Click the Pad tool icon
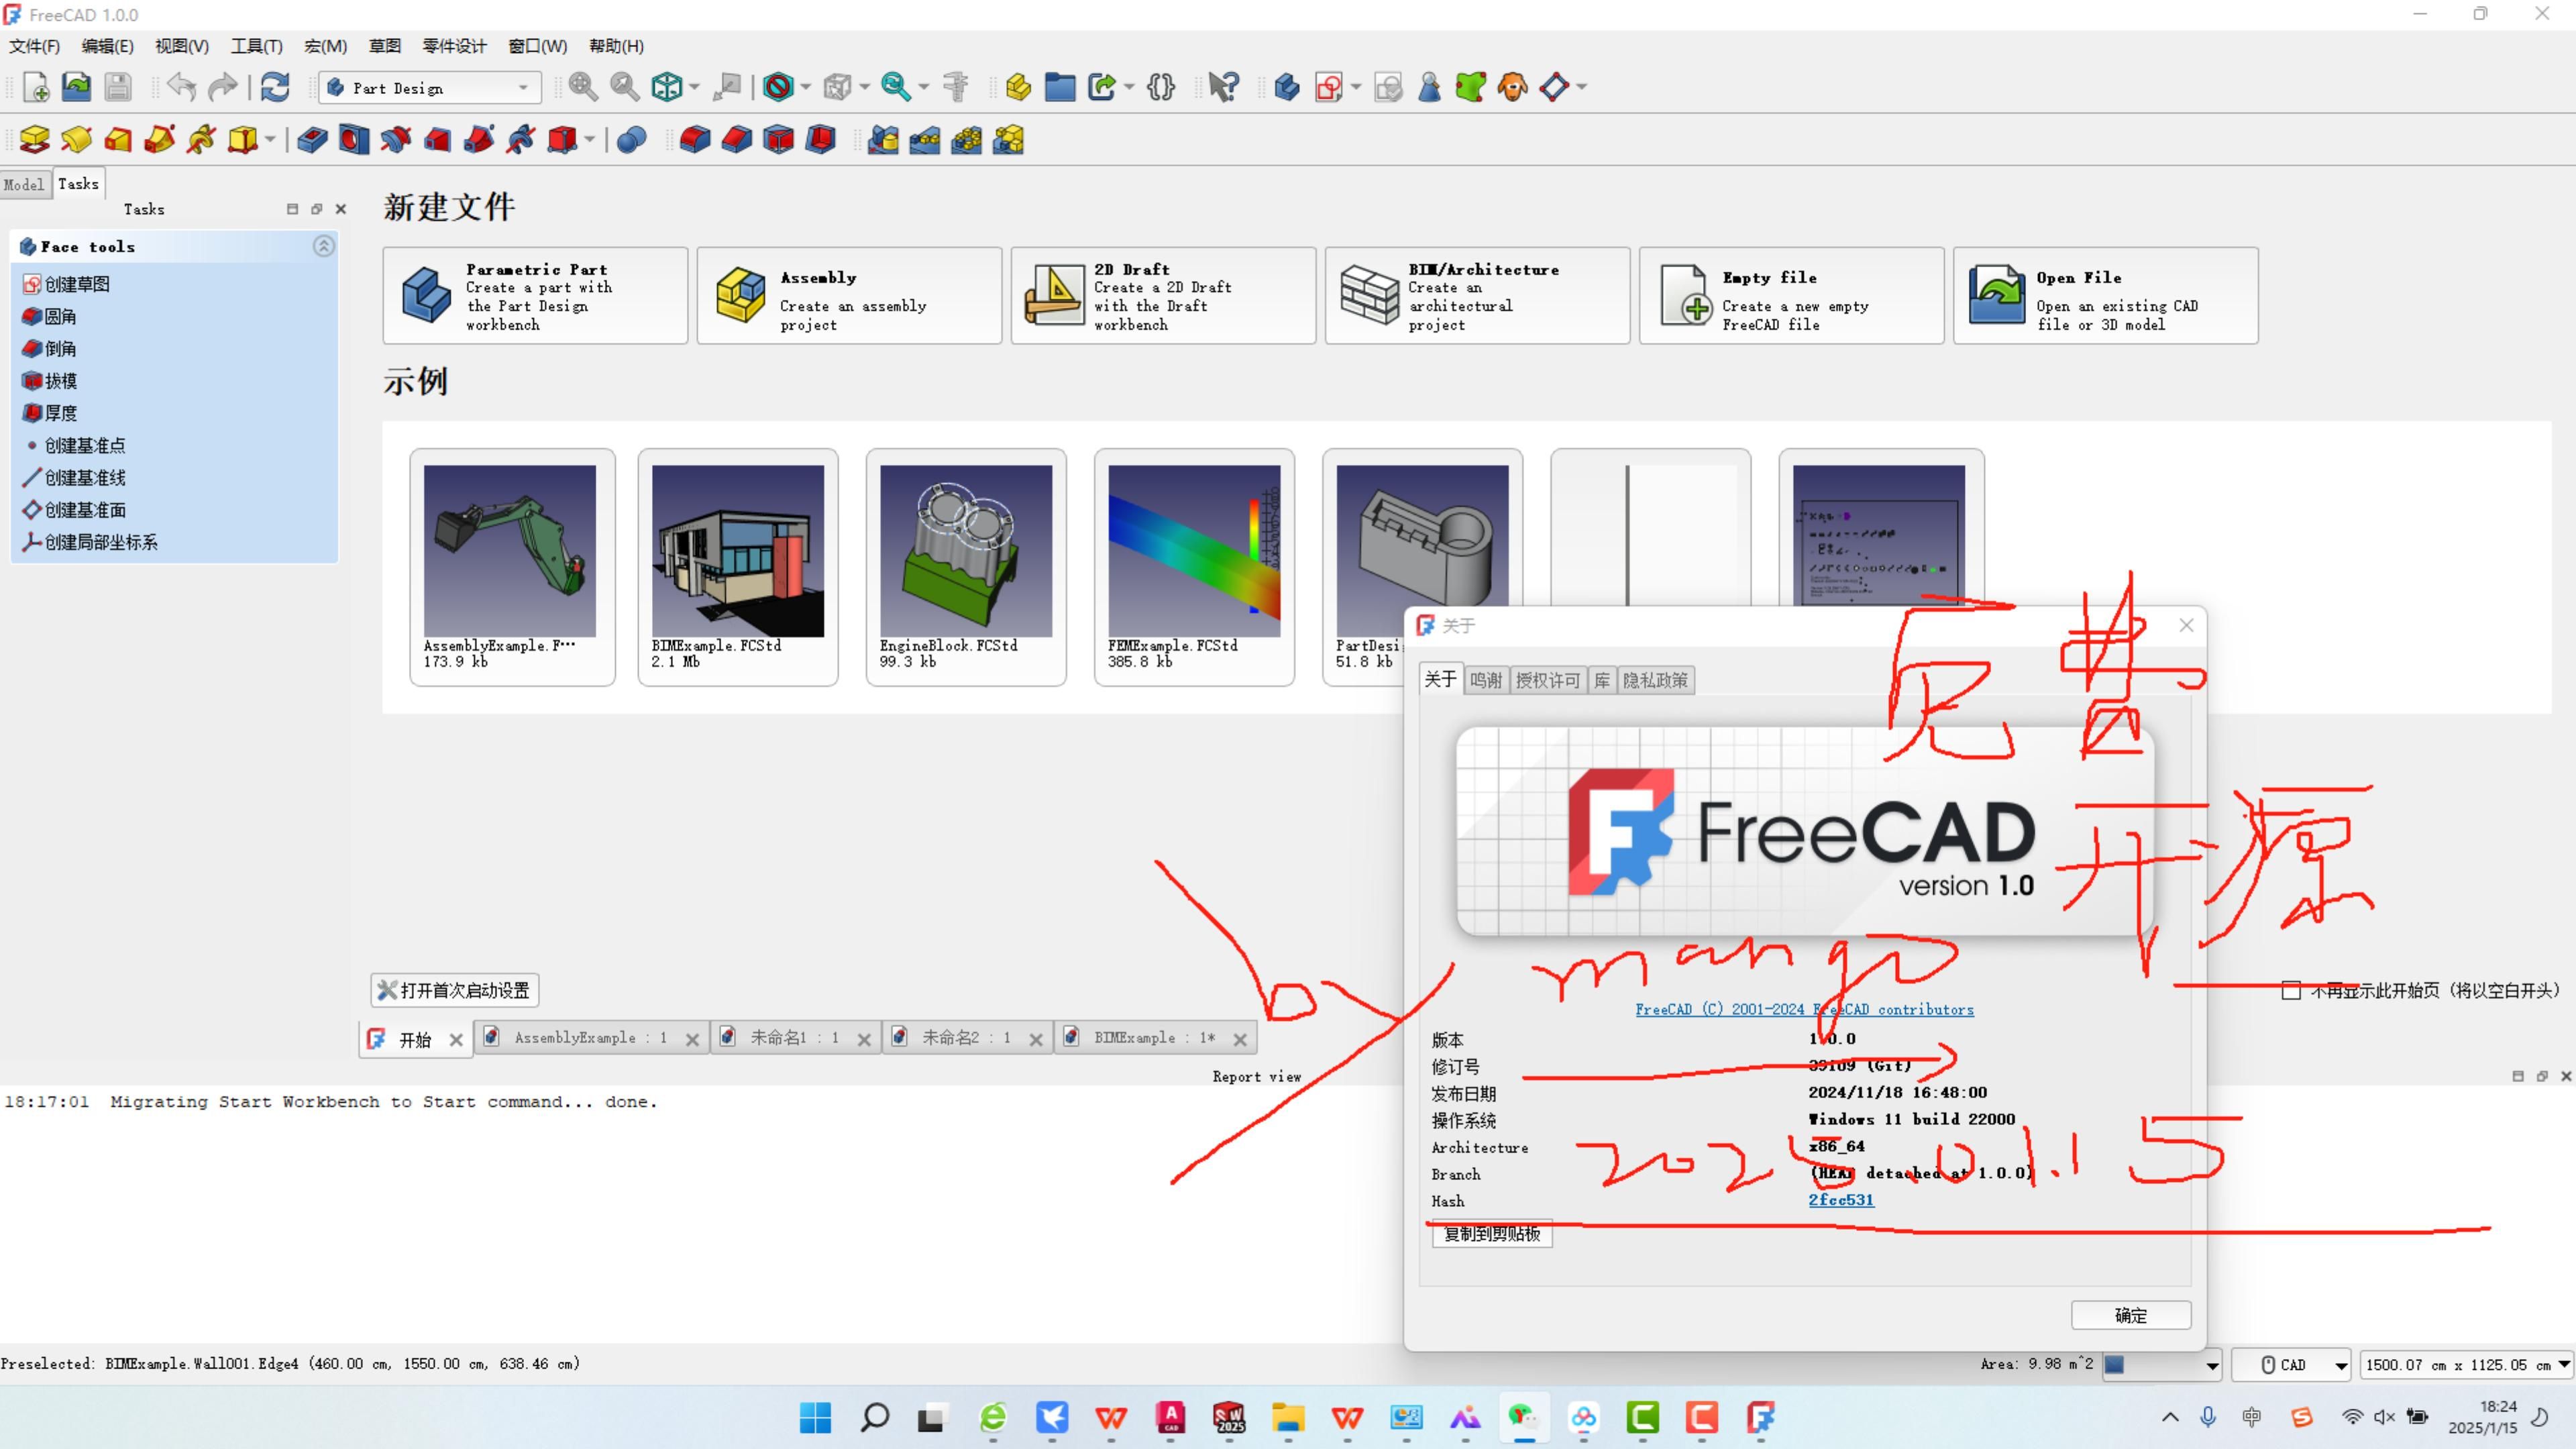2576x1449 pixels. point(35,140)
